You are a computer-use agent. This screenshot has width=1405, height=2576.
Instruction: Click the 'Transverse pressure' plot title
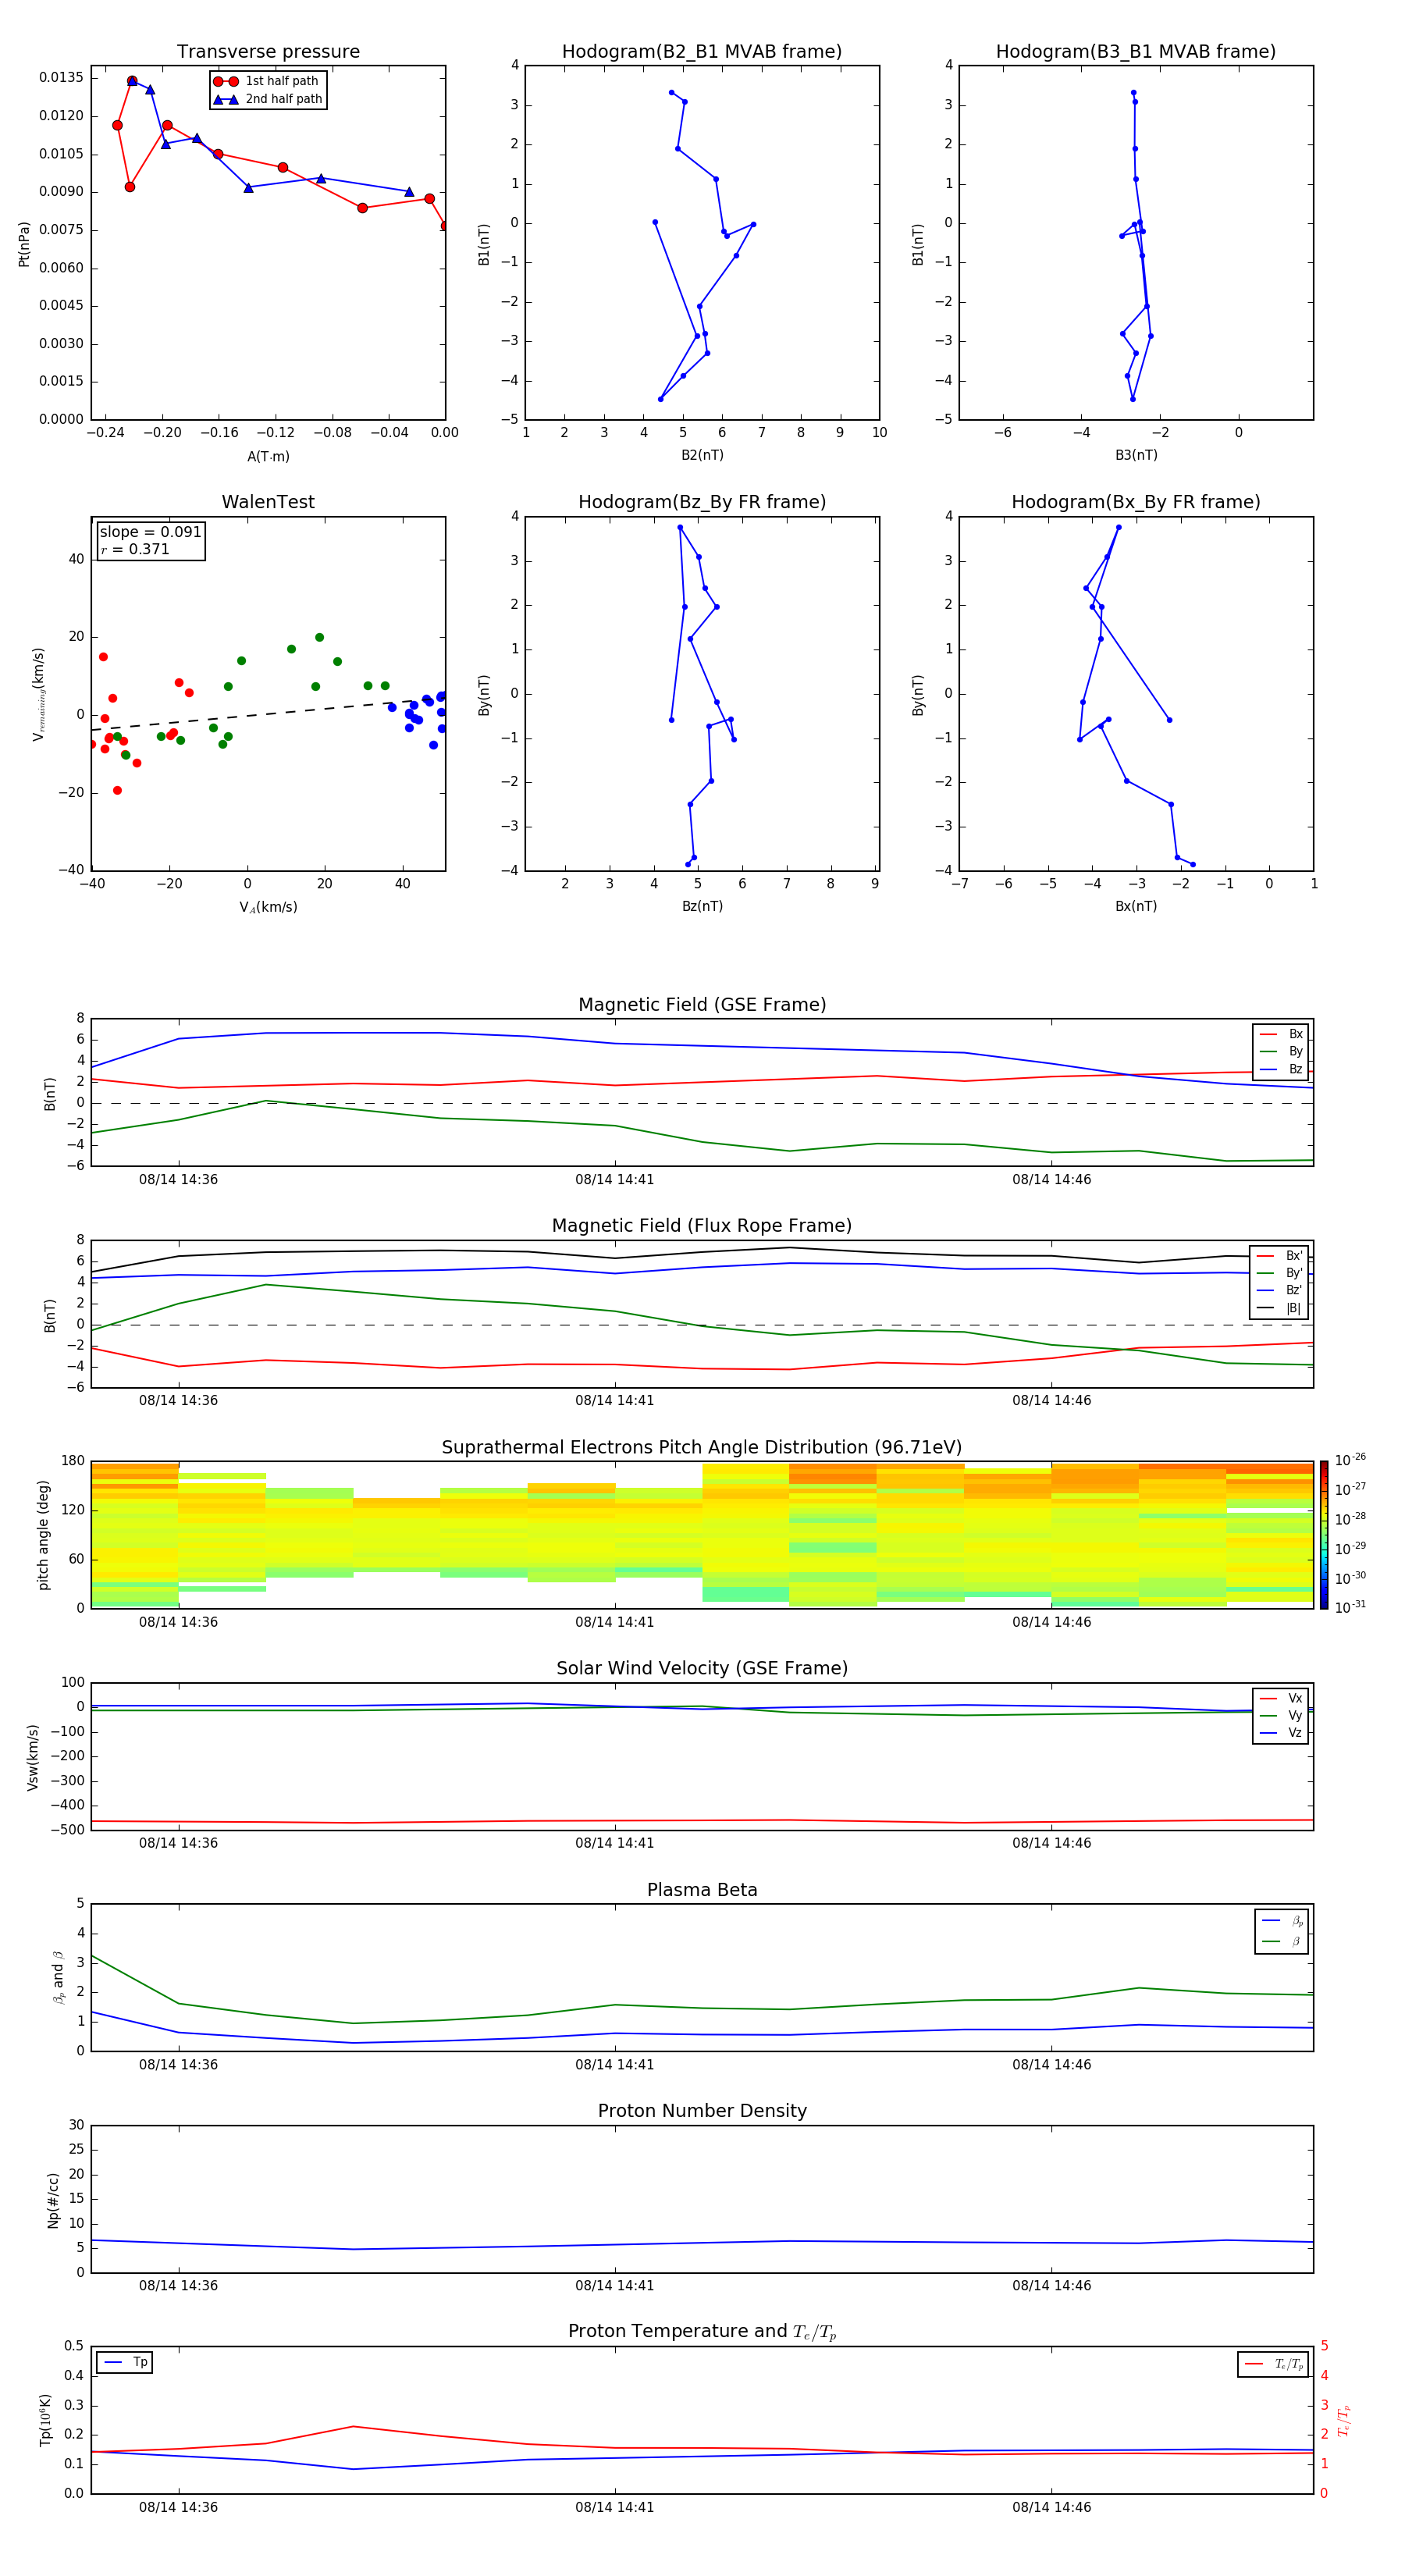coord(268,52)
